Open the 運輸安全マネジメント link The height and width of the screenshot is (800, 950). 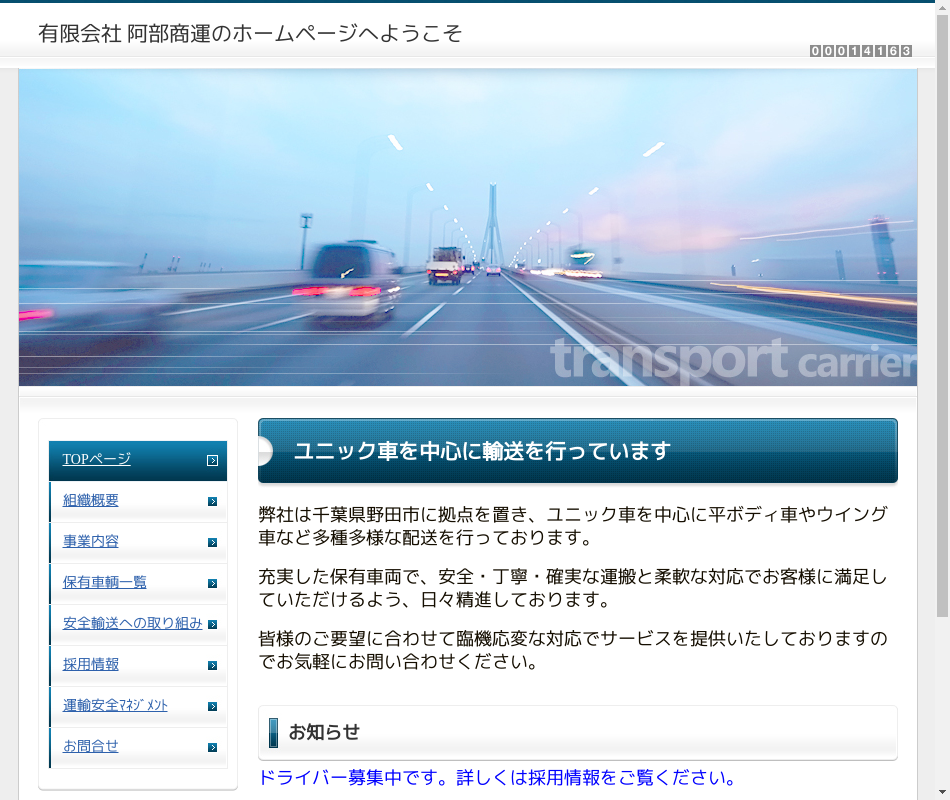[115, 705]
